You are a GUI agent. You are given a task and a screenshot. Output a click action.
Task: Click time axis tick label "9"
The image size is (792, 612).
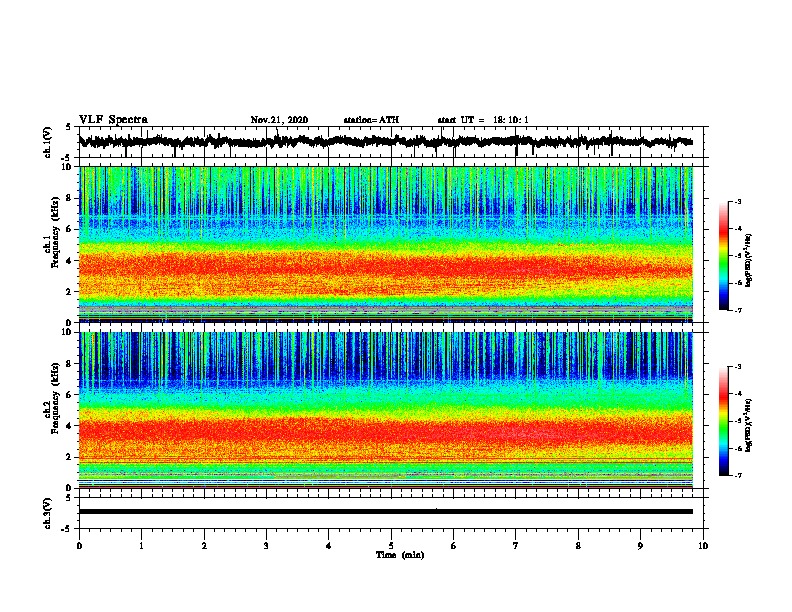640,546
